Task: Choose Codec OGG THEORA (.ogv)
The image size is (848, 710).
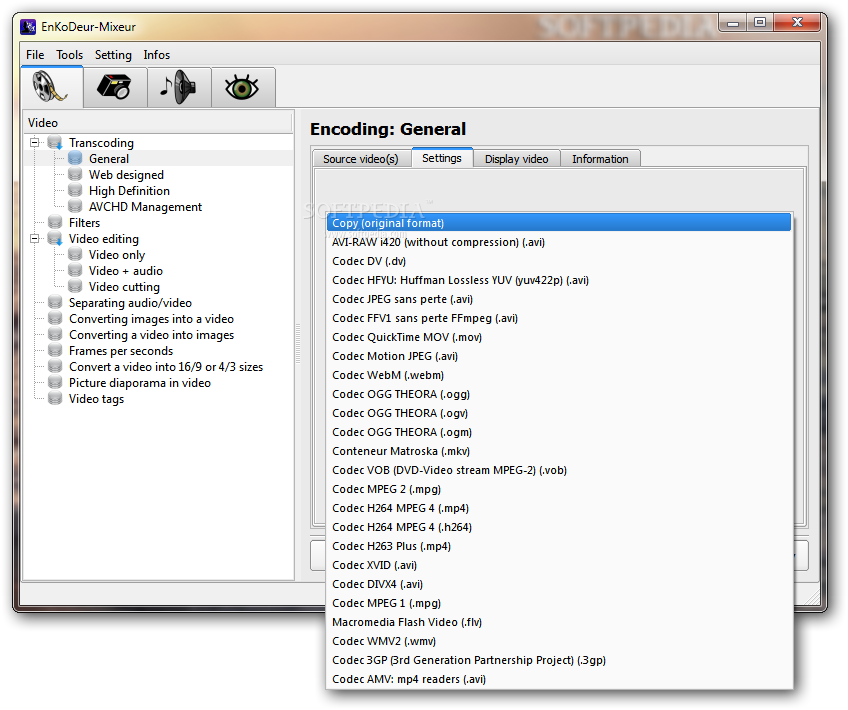Action: click(x=559, y=413)
